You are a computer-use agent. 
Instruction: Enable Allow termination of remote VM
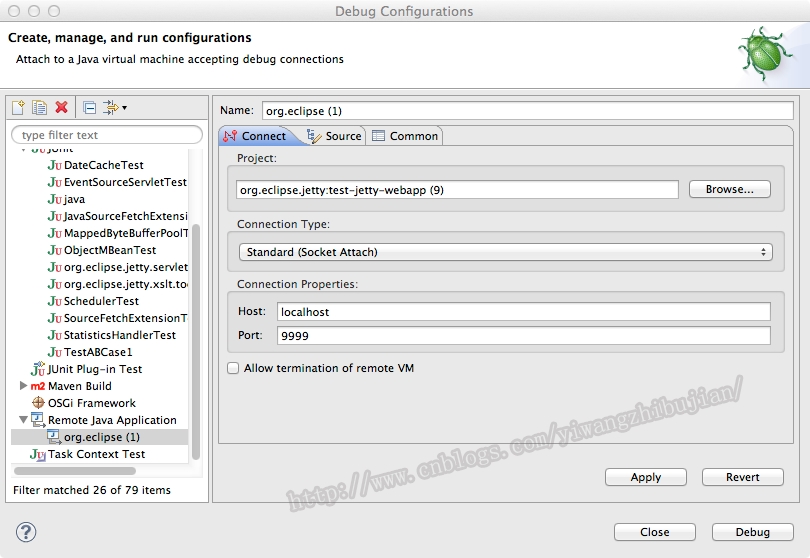coord(233,368)
